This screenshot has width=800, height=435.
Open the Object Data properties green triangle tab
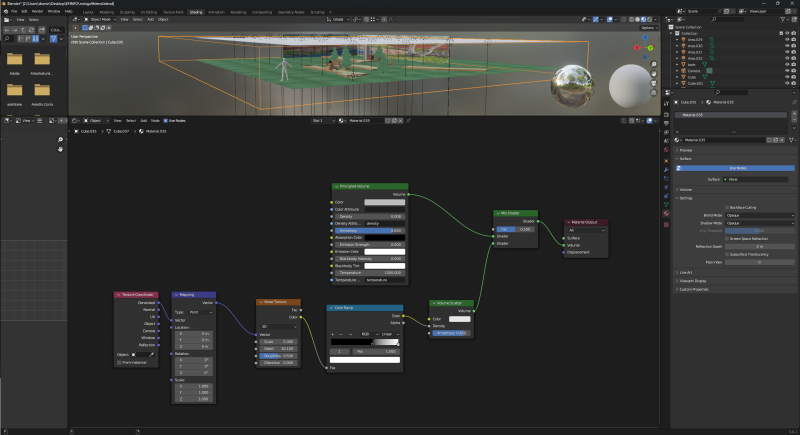tap(666, 204)
